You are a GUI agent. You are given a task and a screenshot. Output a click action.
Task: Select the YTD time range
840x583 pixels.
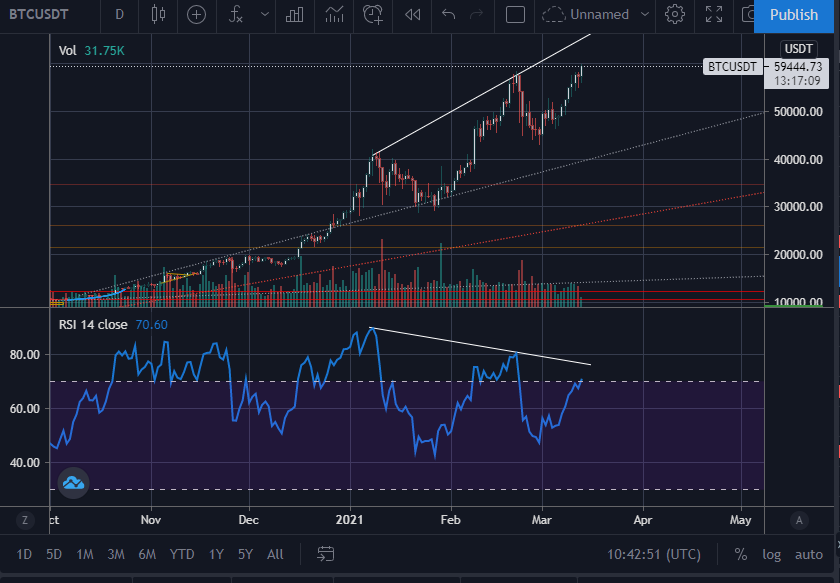tap(182, 554)
